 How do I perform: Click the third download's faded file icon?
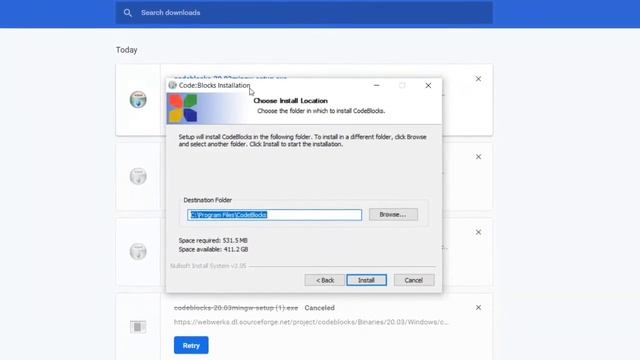pyautogui.click(x=138, y=251)
